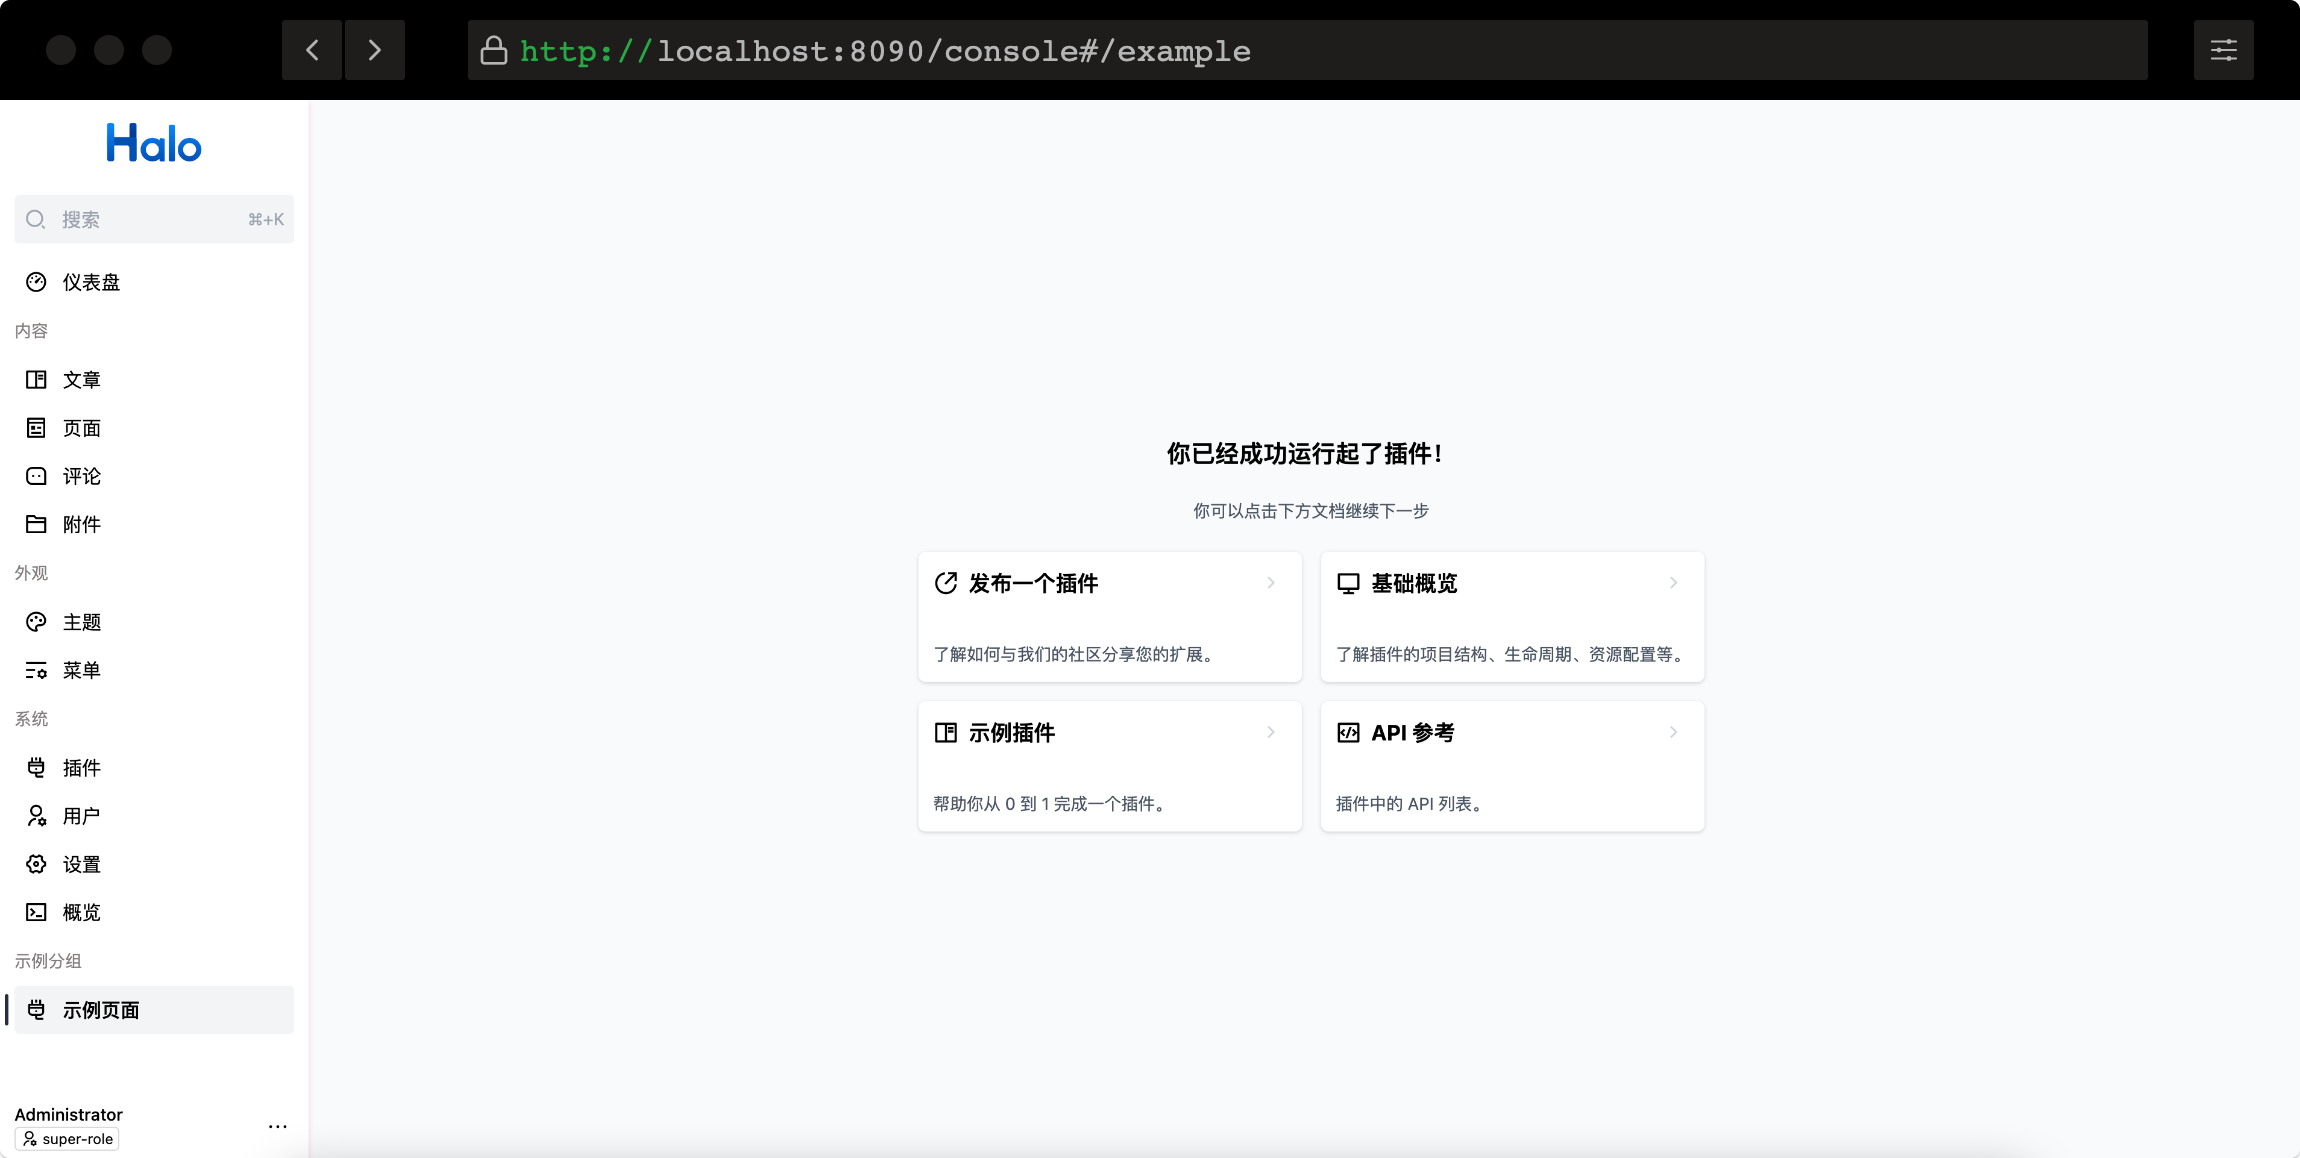
Task: Open the Administrator options via ellipsis
Action: [277, 1124]
